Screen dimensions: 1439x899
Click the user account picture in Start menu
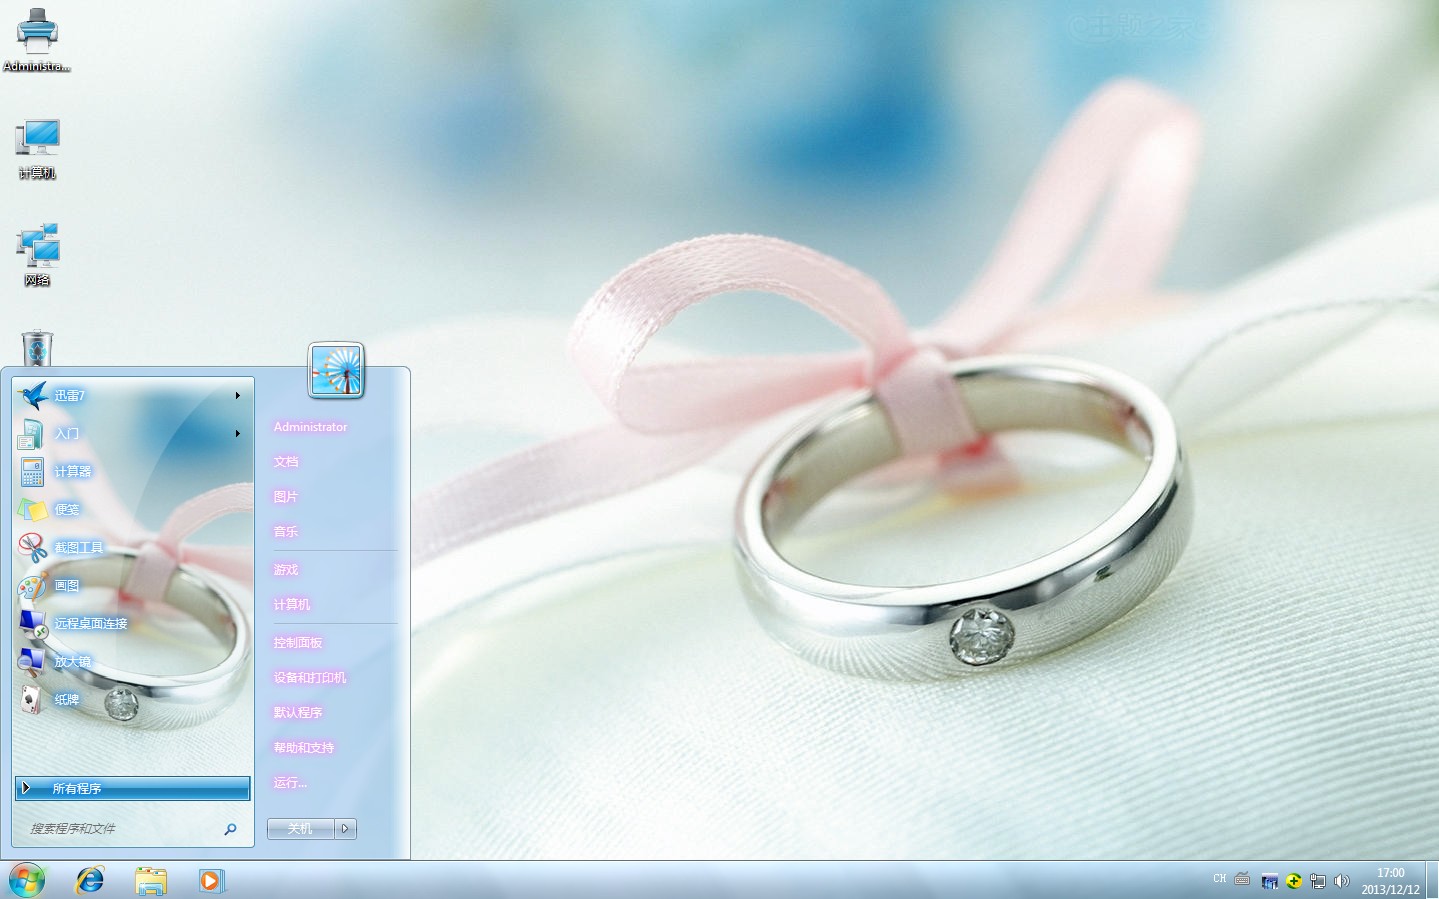point(336,370)
